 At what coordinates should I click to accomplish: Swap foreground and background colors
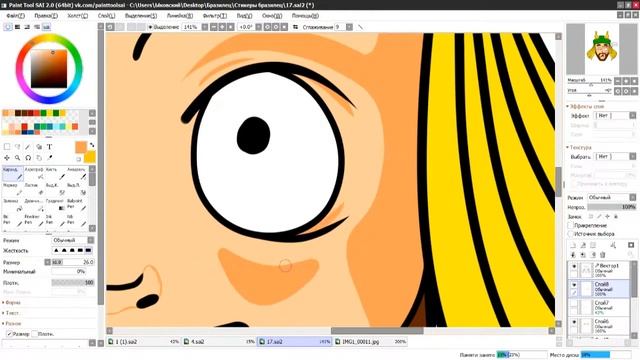pyautogui.click(x=92, y=145)
